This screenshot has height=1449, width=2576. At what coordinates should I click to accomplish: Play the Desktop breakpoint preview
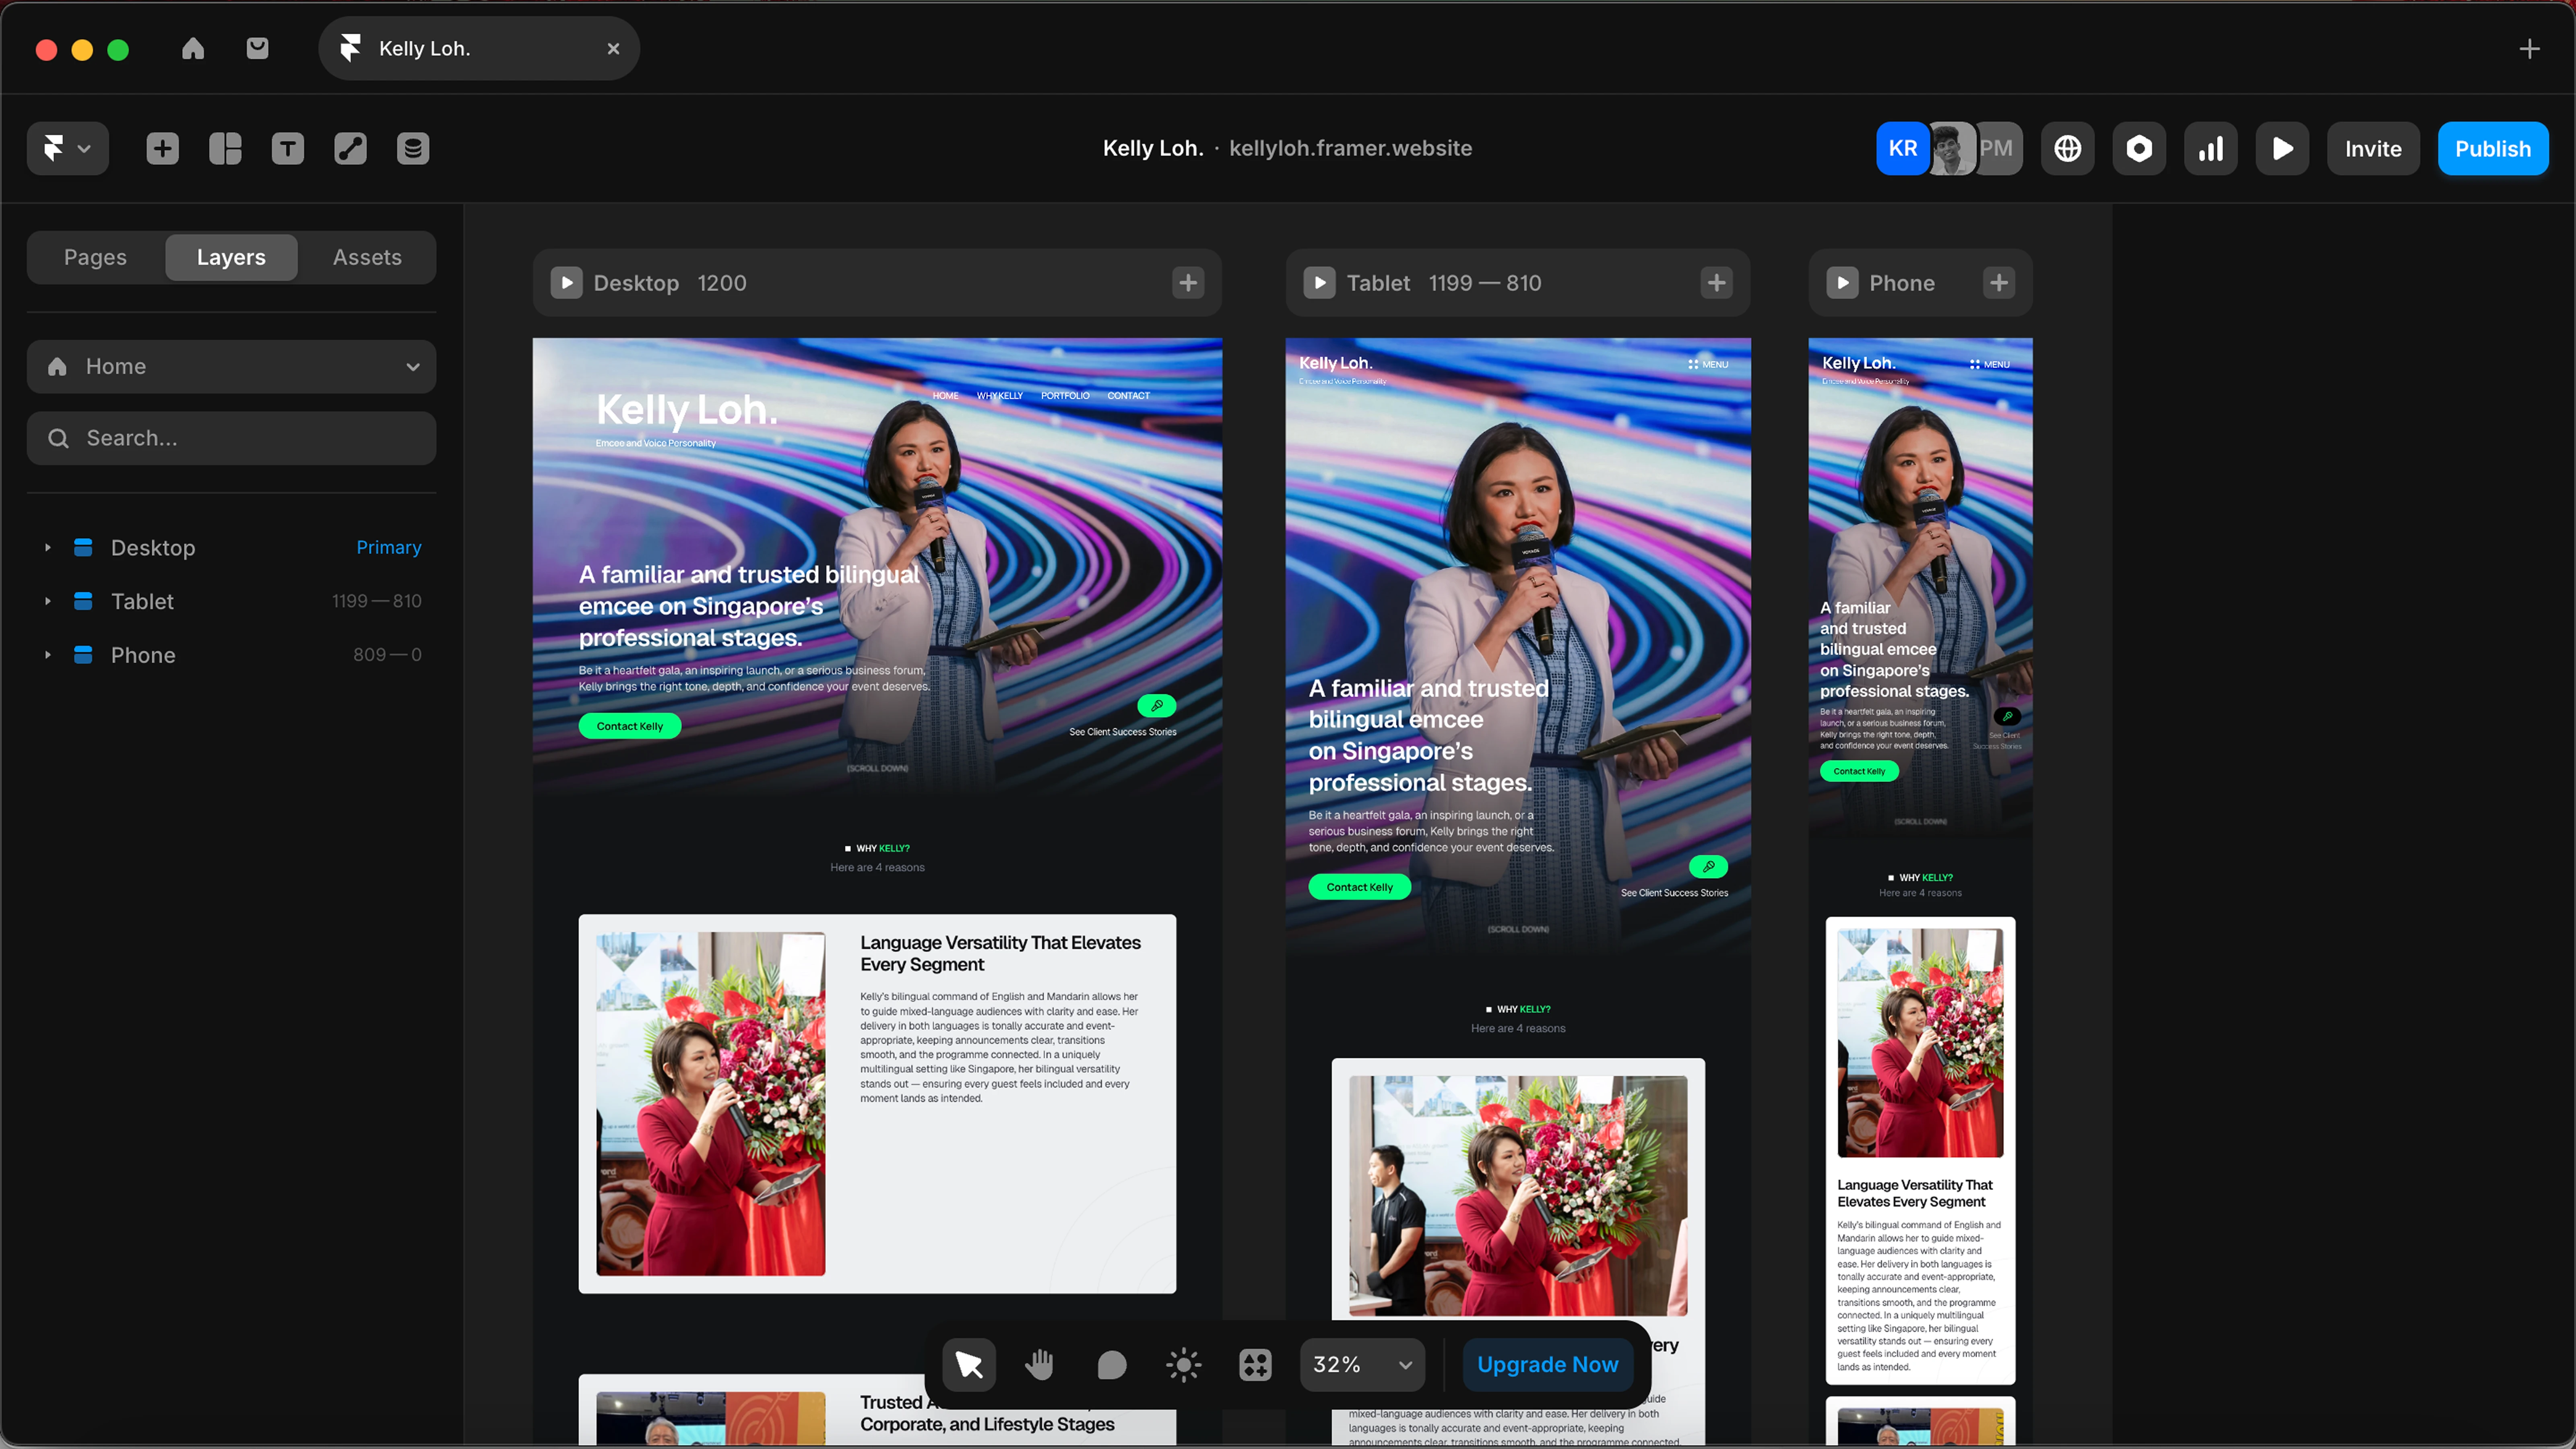567,283
